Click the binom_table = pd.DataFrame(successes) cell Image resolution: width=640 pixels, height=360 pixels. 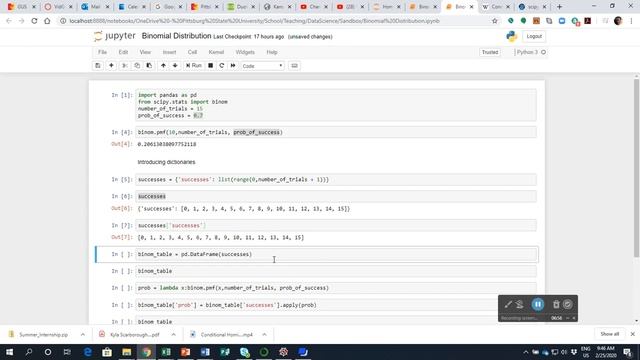point(336,254)
